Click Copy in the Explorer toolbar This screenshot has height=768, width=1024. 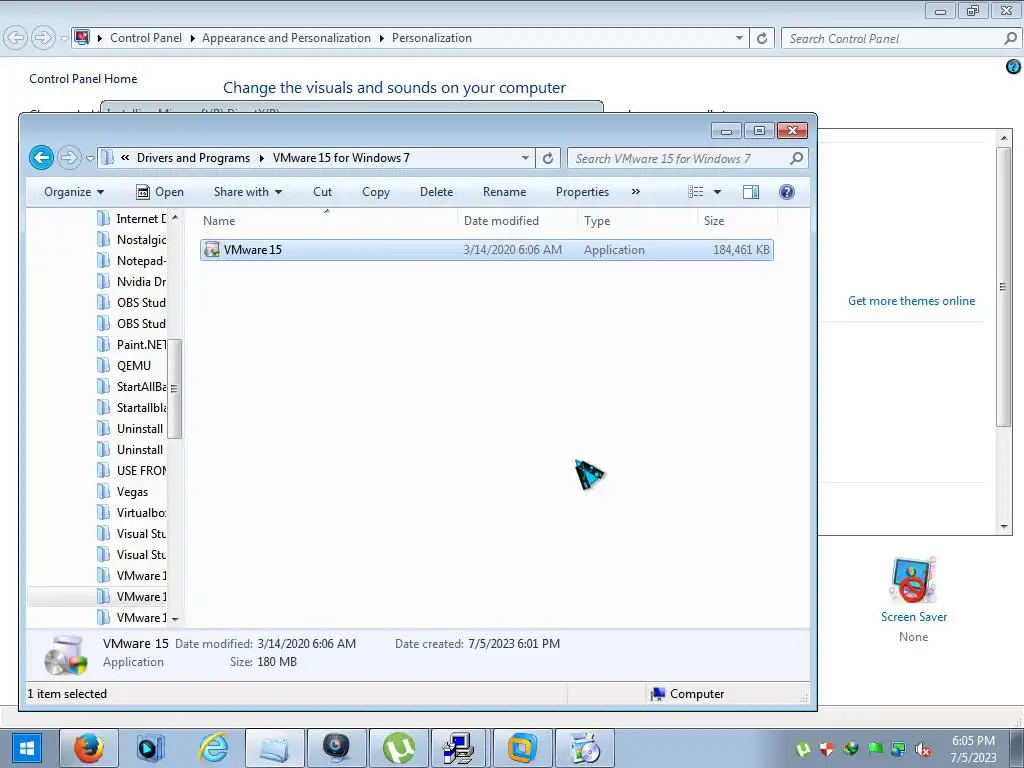coord(376,192)
